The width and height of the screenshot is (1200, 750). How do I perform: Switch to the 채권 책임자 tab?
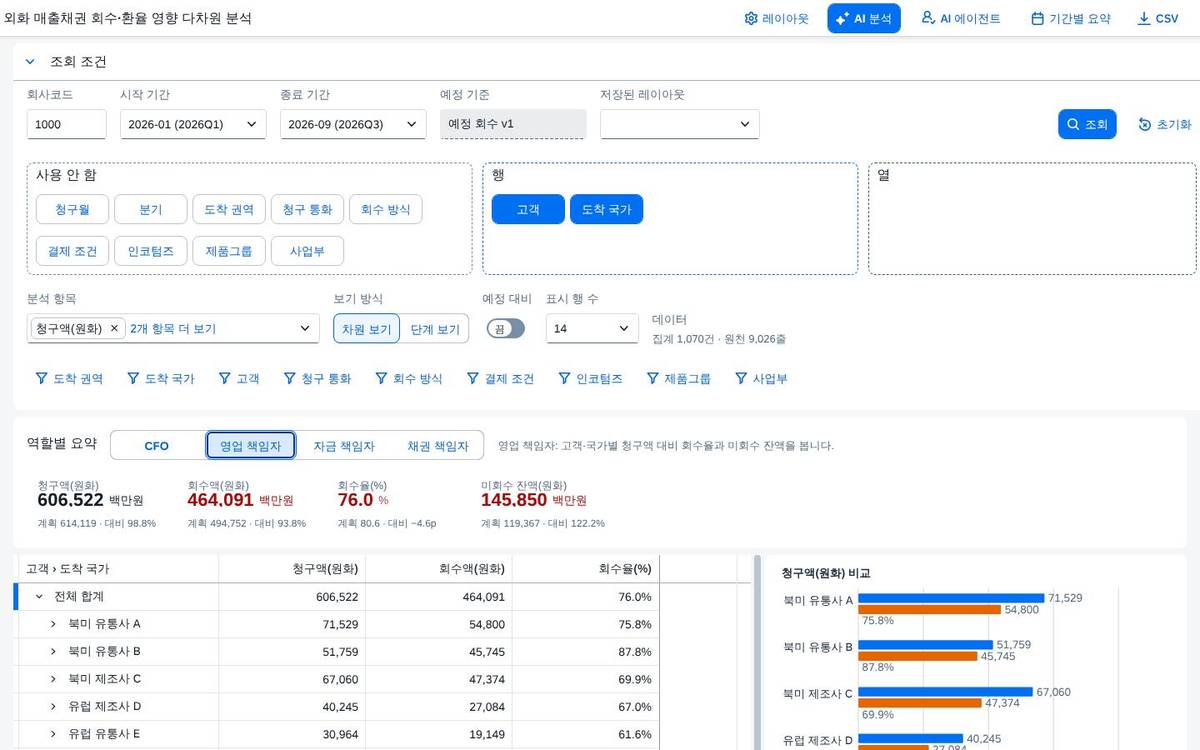[x=438, y=446]
